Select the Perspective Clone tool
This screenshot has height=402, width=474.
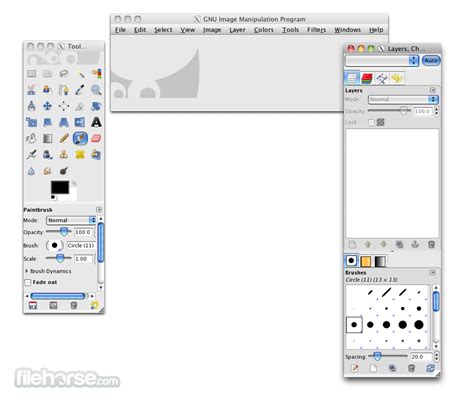[96, 154]
